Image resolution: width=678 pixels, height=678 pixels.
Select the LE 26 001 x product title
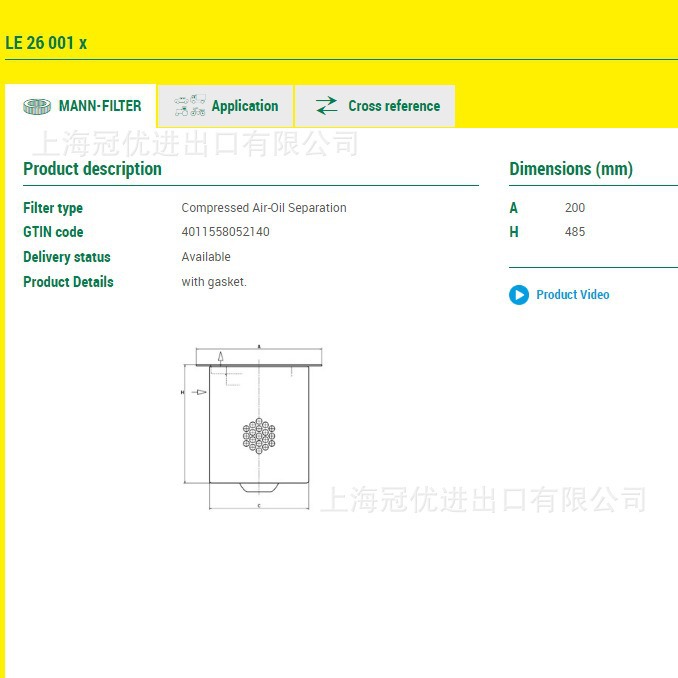[46, 43]
